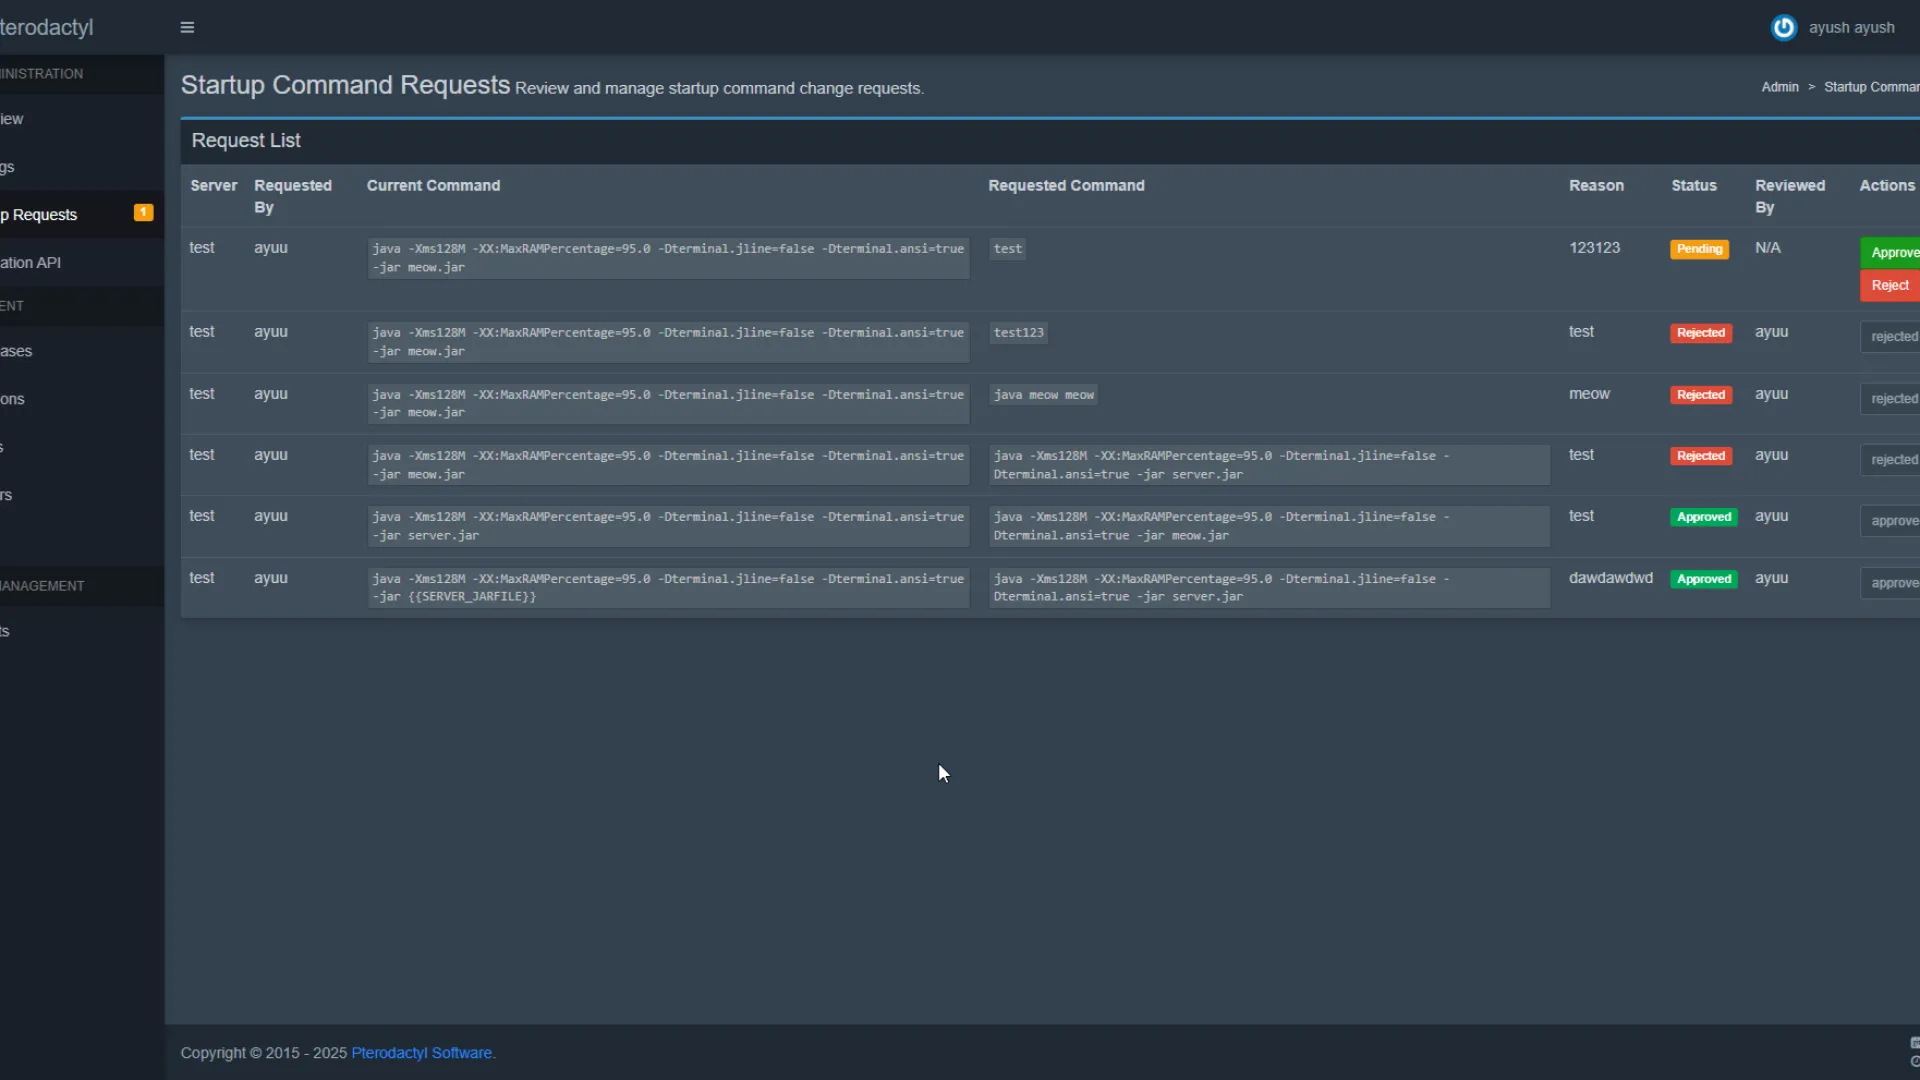Click the Admin breadcrumb link

(1780, 86)
